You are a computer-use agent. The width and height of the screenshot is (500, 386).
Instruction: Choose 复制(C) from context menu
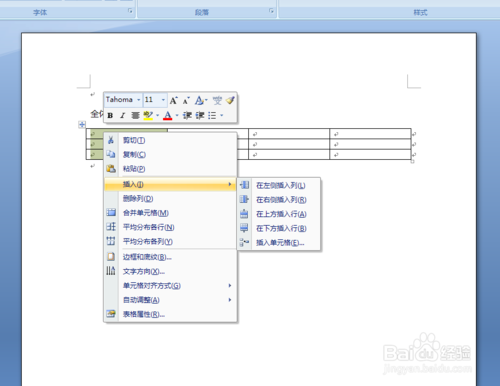click(x=171, y=154)
